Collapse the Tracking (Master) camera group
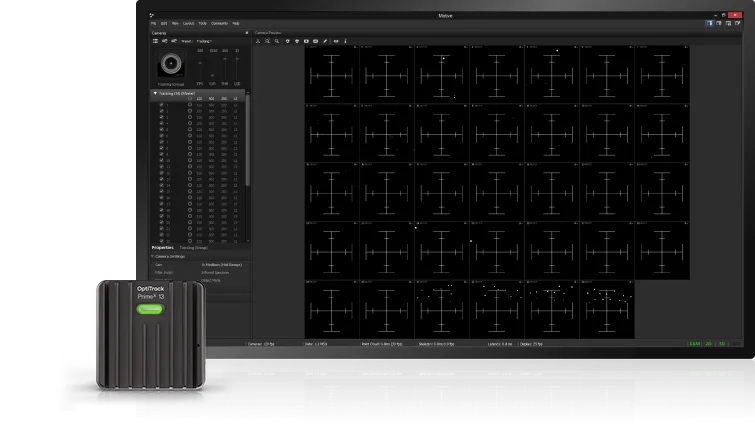 pos(155,93)
